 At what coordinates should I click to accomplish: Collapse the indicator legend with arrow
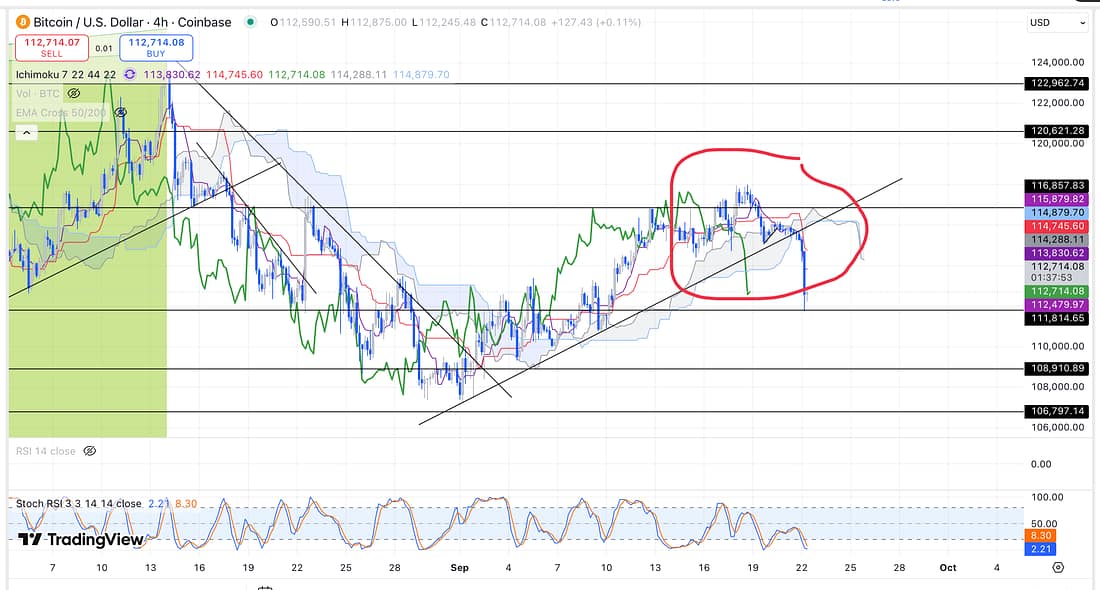click(26, 132)
